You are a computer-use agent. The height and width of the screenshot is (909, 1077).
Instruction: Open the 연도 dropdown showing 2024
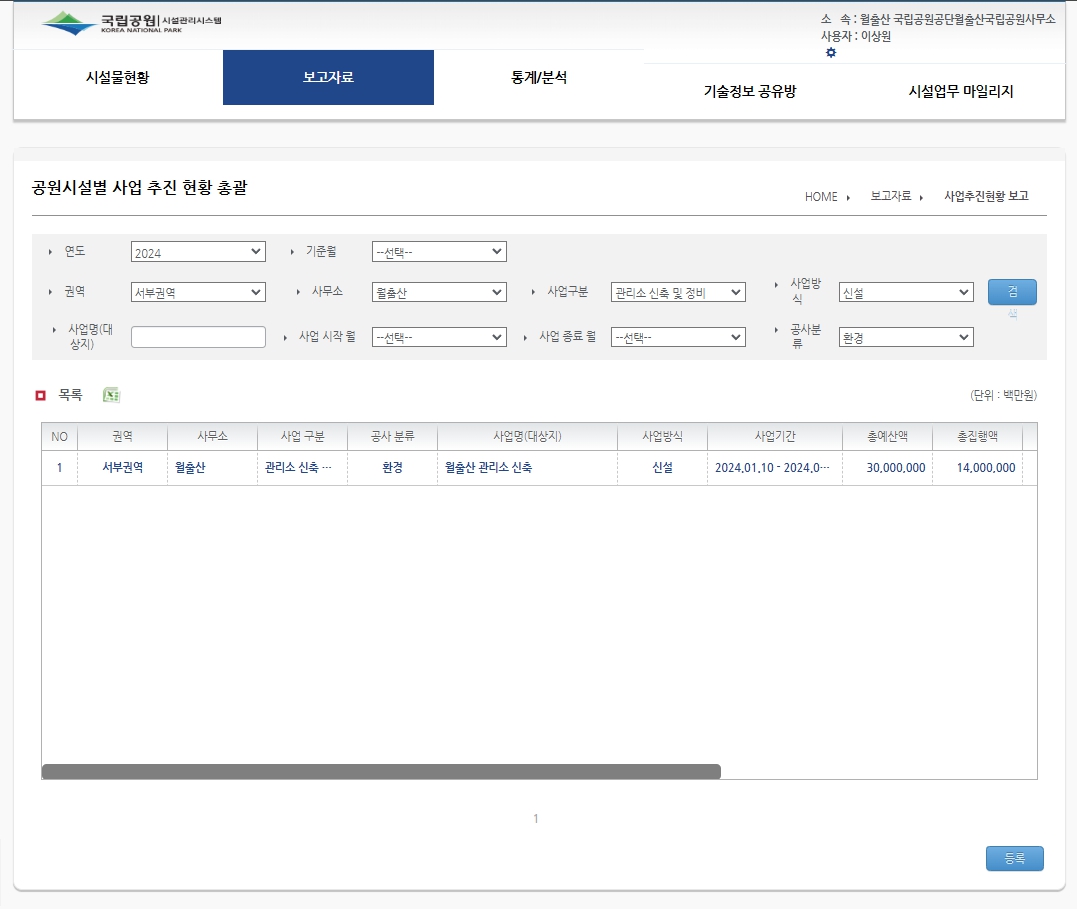pyautogui.click(x=198, y=251)
